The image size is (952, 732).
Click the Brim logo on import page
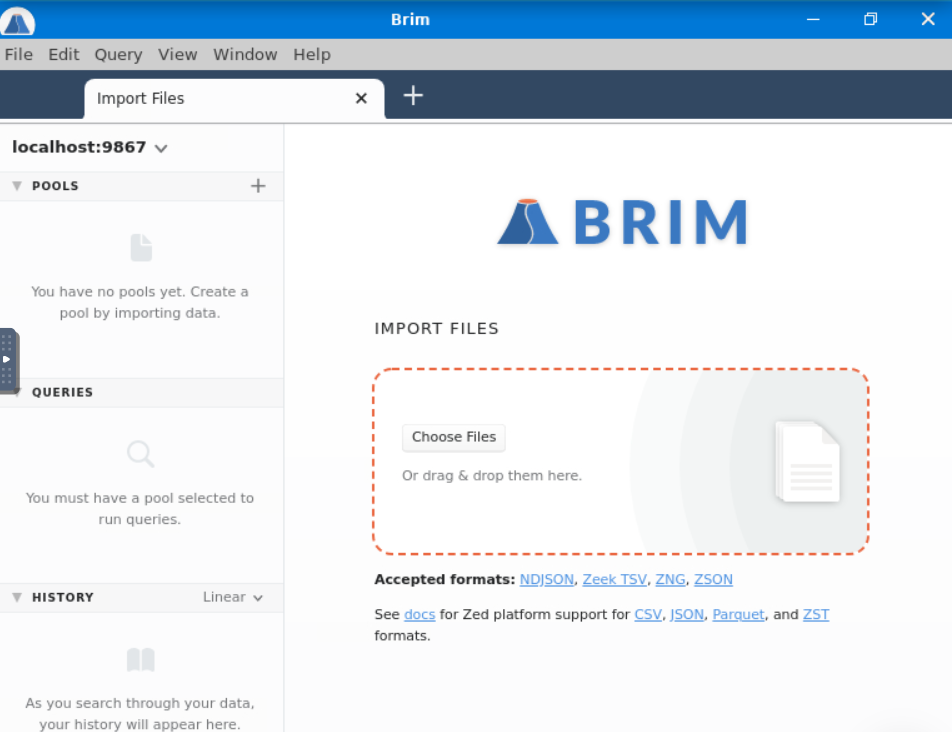(622, 222)
